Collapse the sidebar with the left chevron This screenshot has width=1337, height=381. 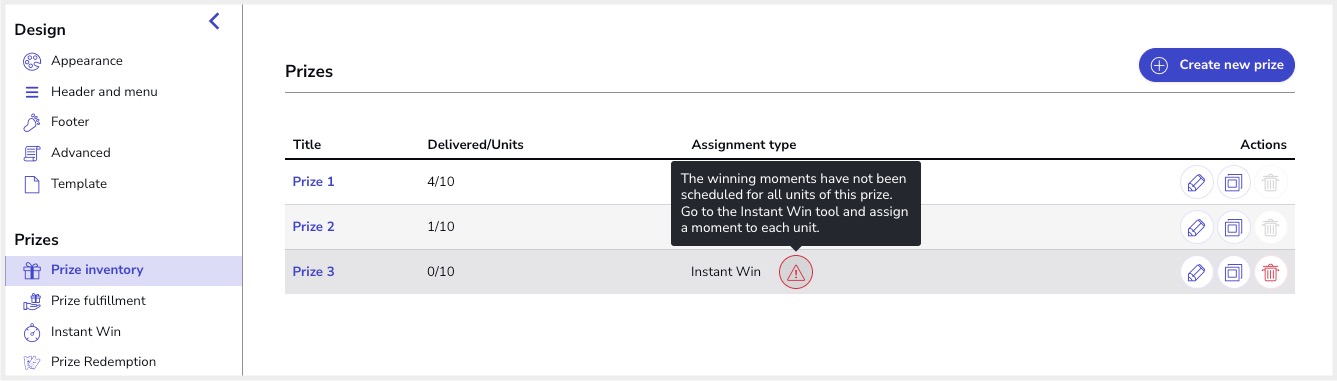214,21
